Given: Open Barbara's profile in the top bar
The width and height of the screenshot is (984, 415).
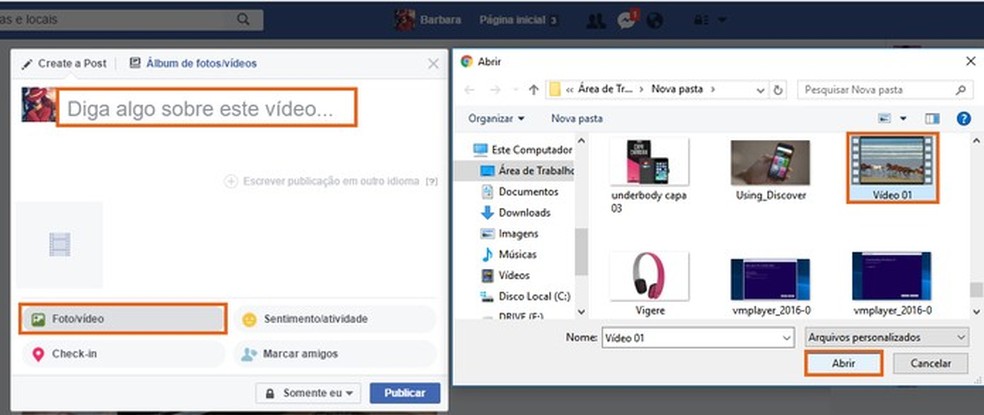Looking at the screenshot, I should click(427, 19).
